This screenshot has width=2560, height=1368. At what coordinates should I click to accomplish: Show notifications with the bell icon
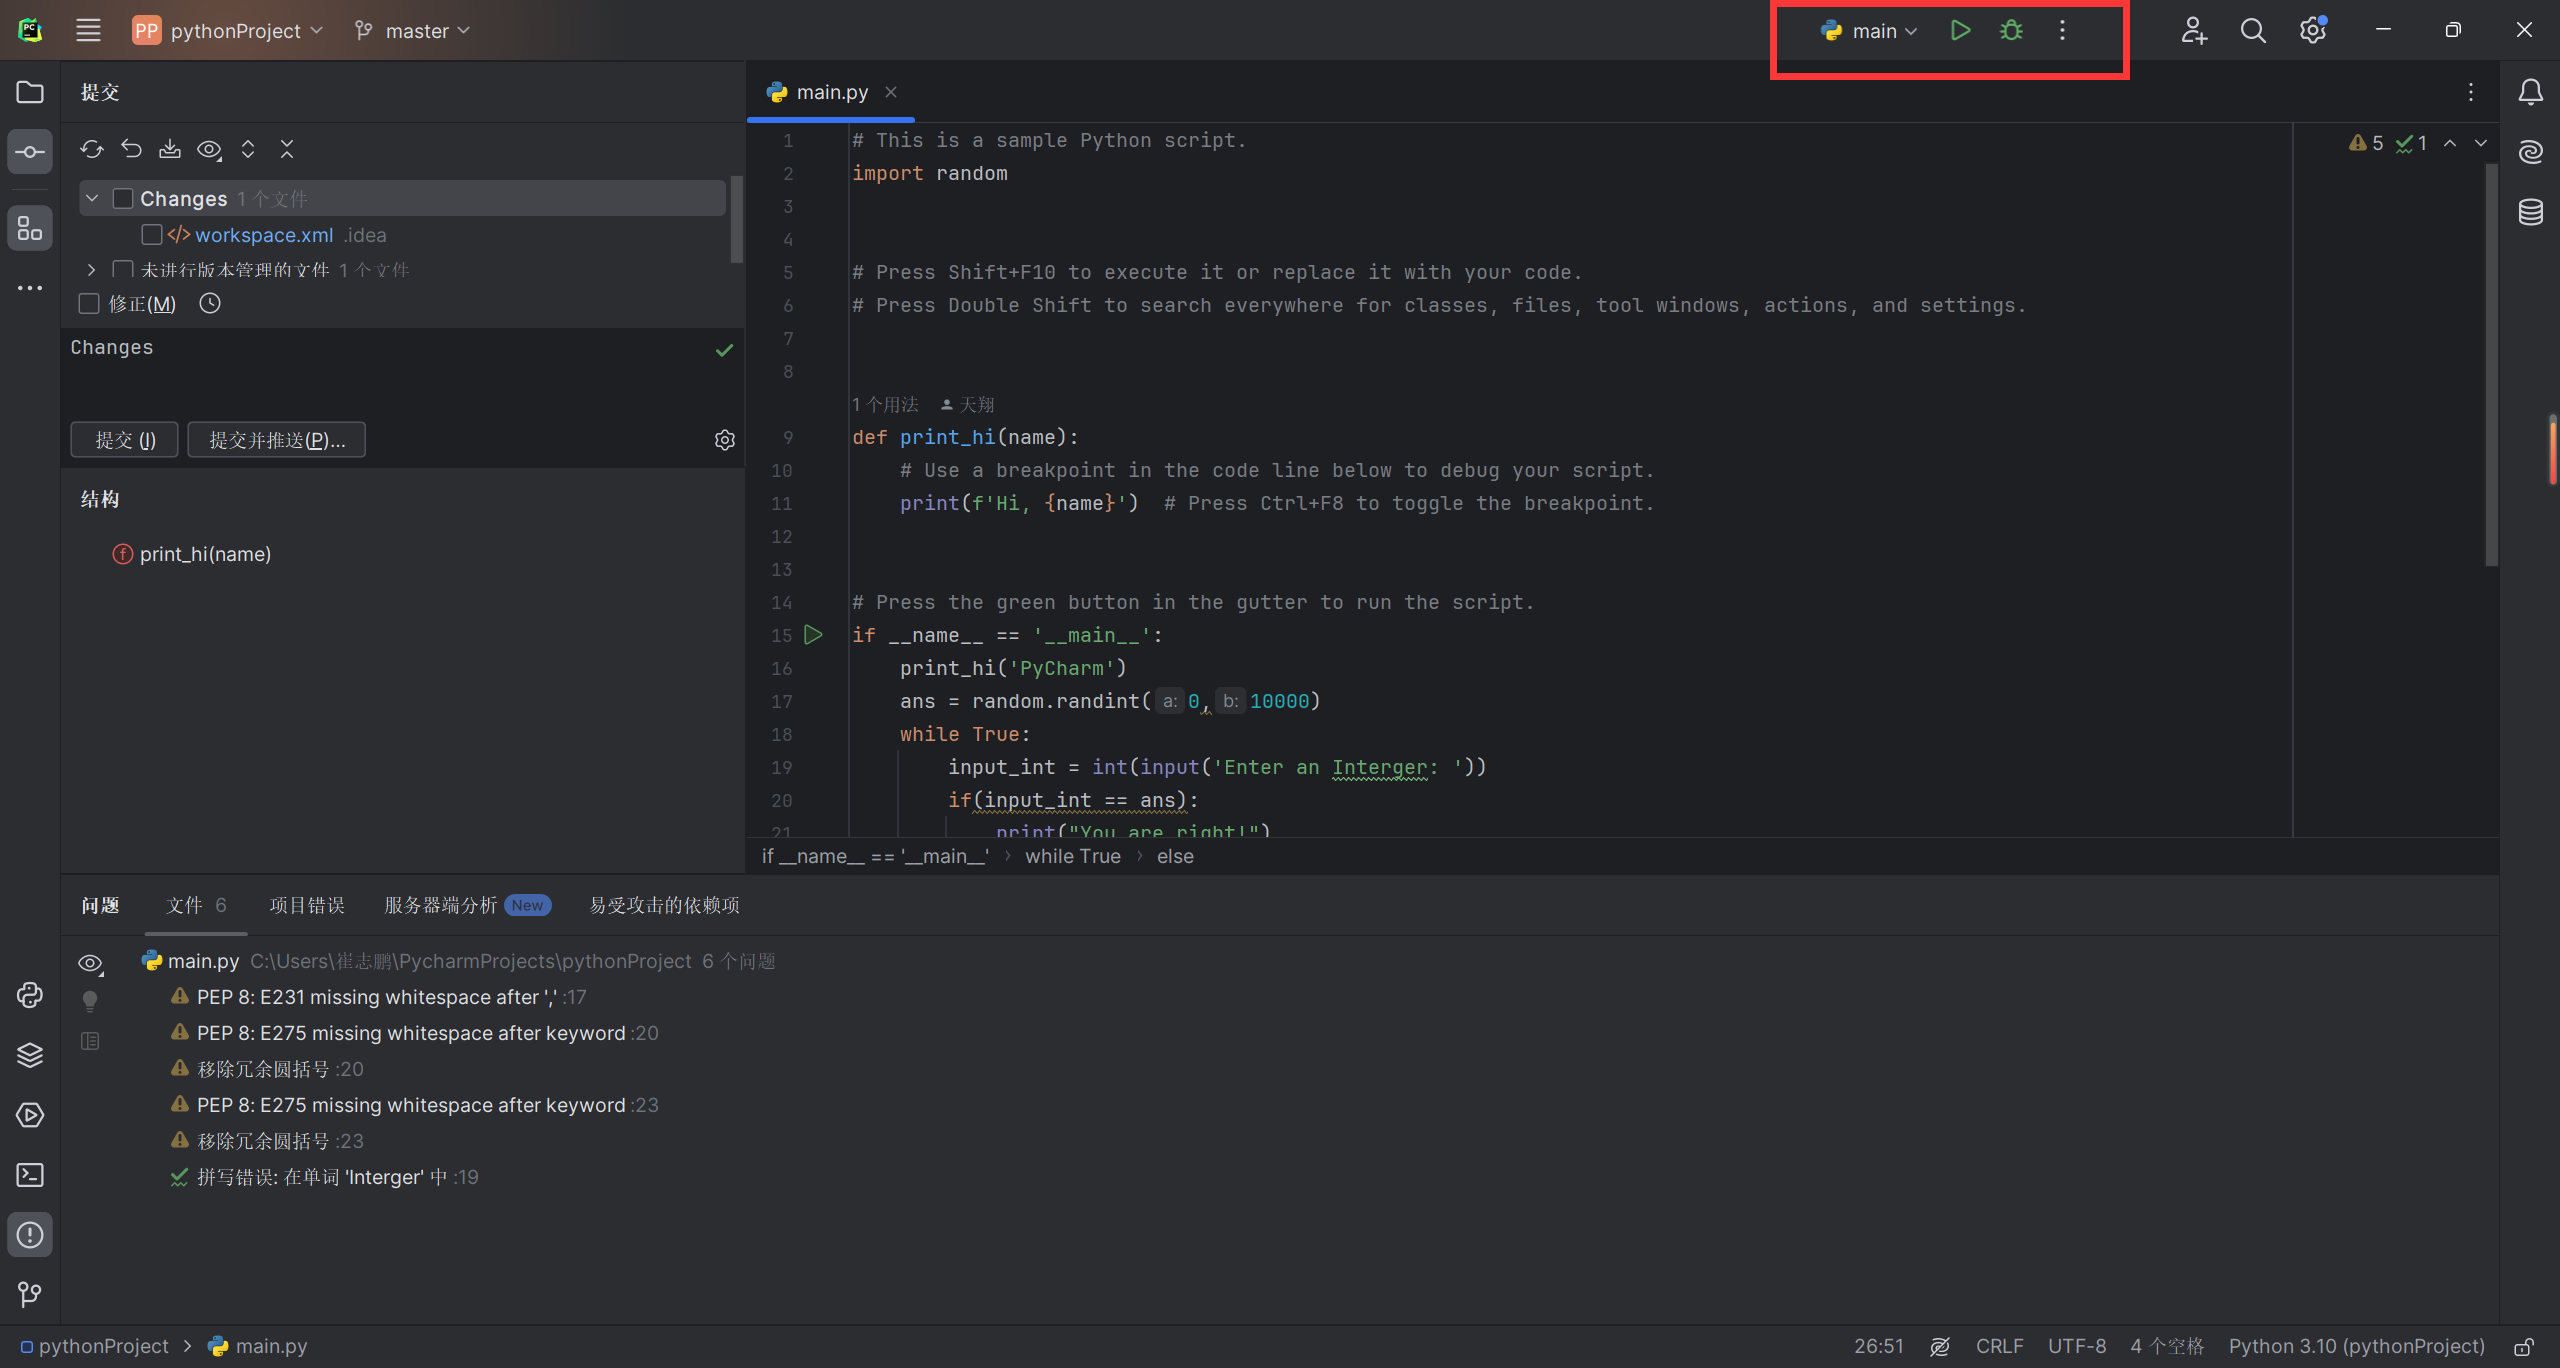click(2530, 92)
